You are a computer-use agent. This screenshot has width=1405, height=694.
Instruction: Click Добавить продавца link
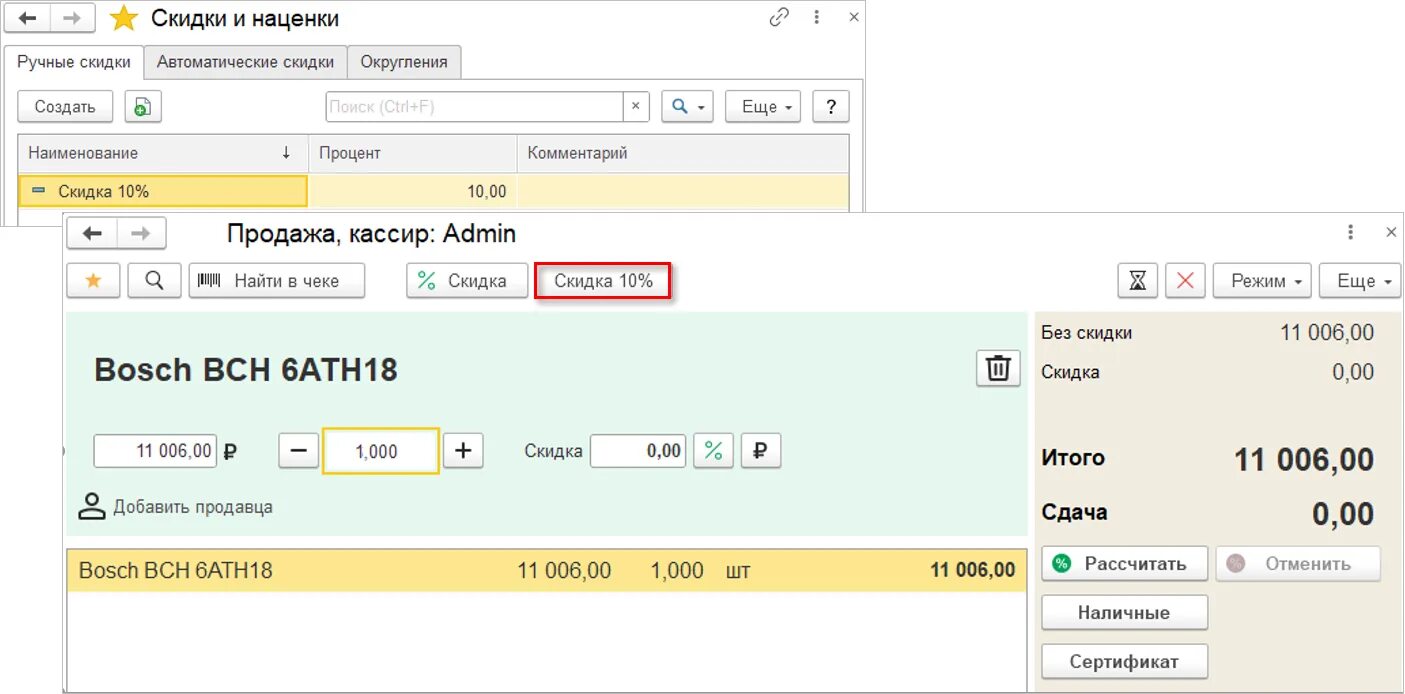point(193,507)
